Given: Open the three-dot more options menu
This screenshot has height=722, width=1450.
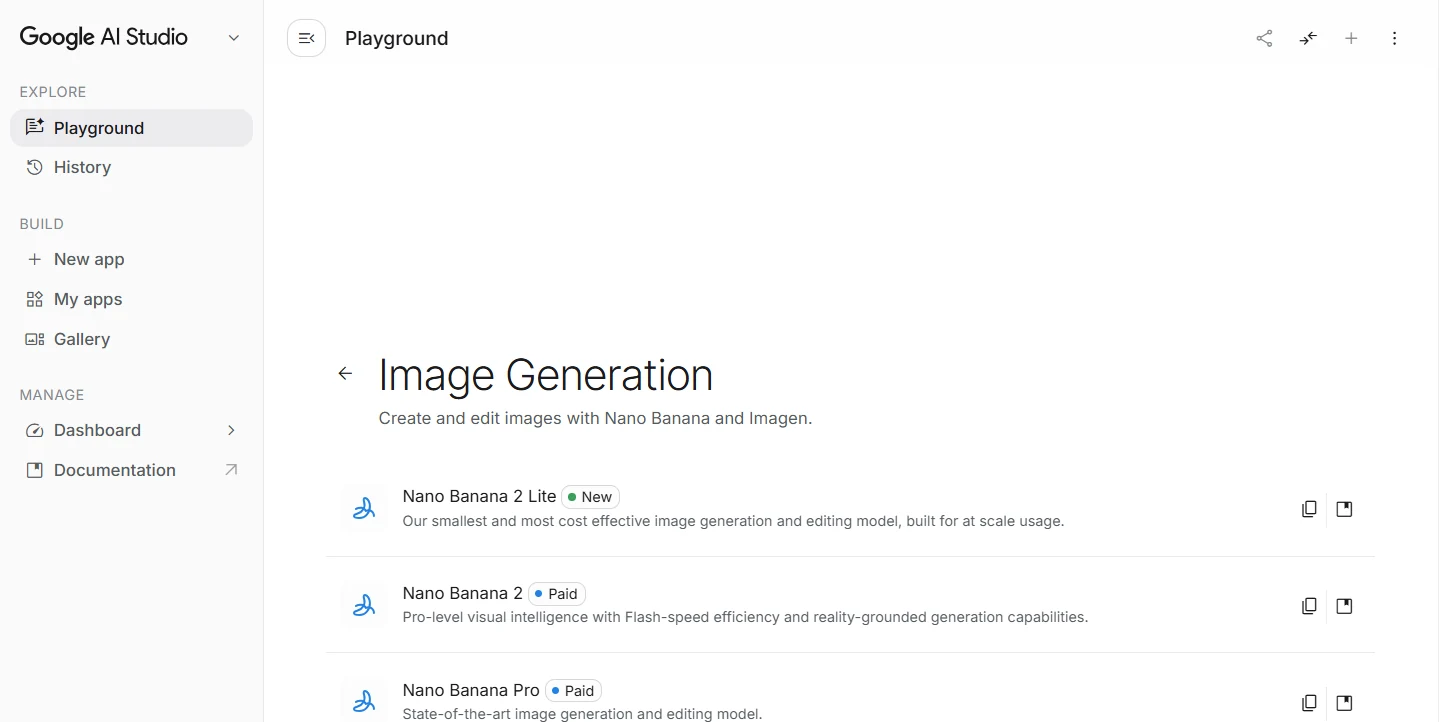Looking at the screenshot, I should pos(1394,38).
